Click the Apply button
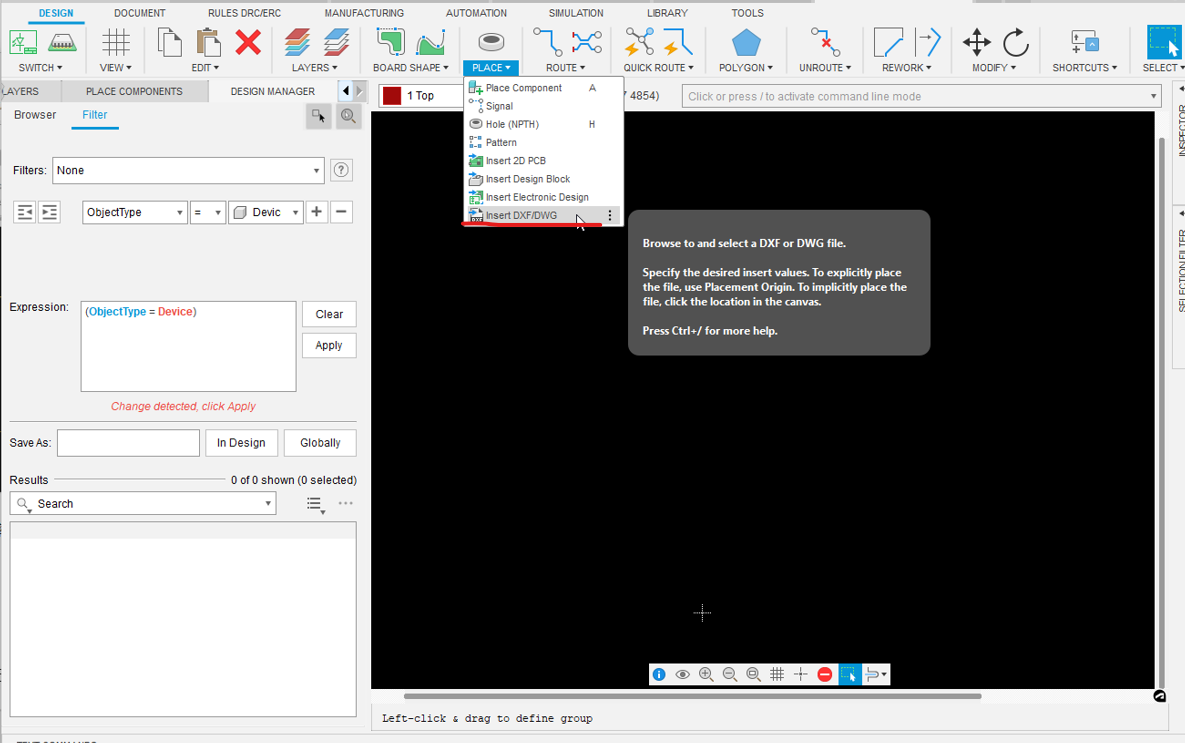The height and width of the screenshot is (743, 1185). pyautogui.click(x=329, y=345)
